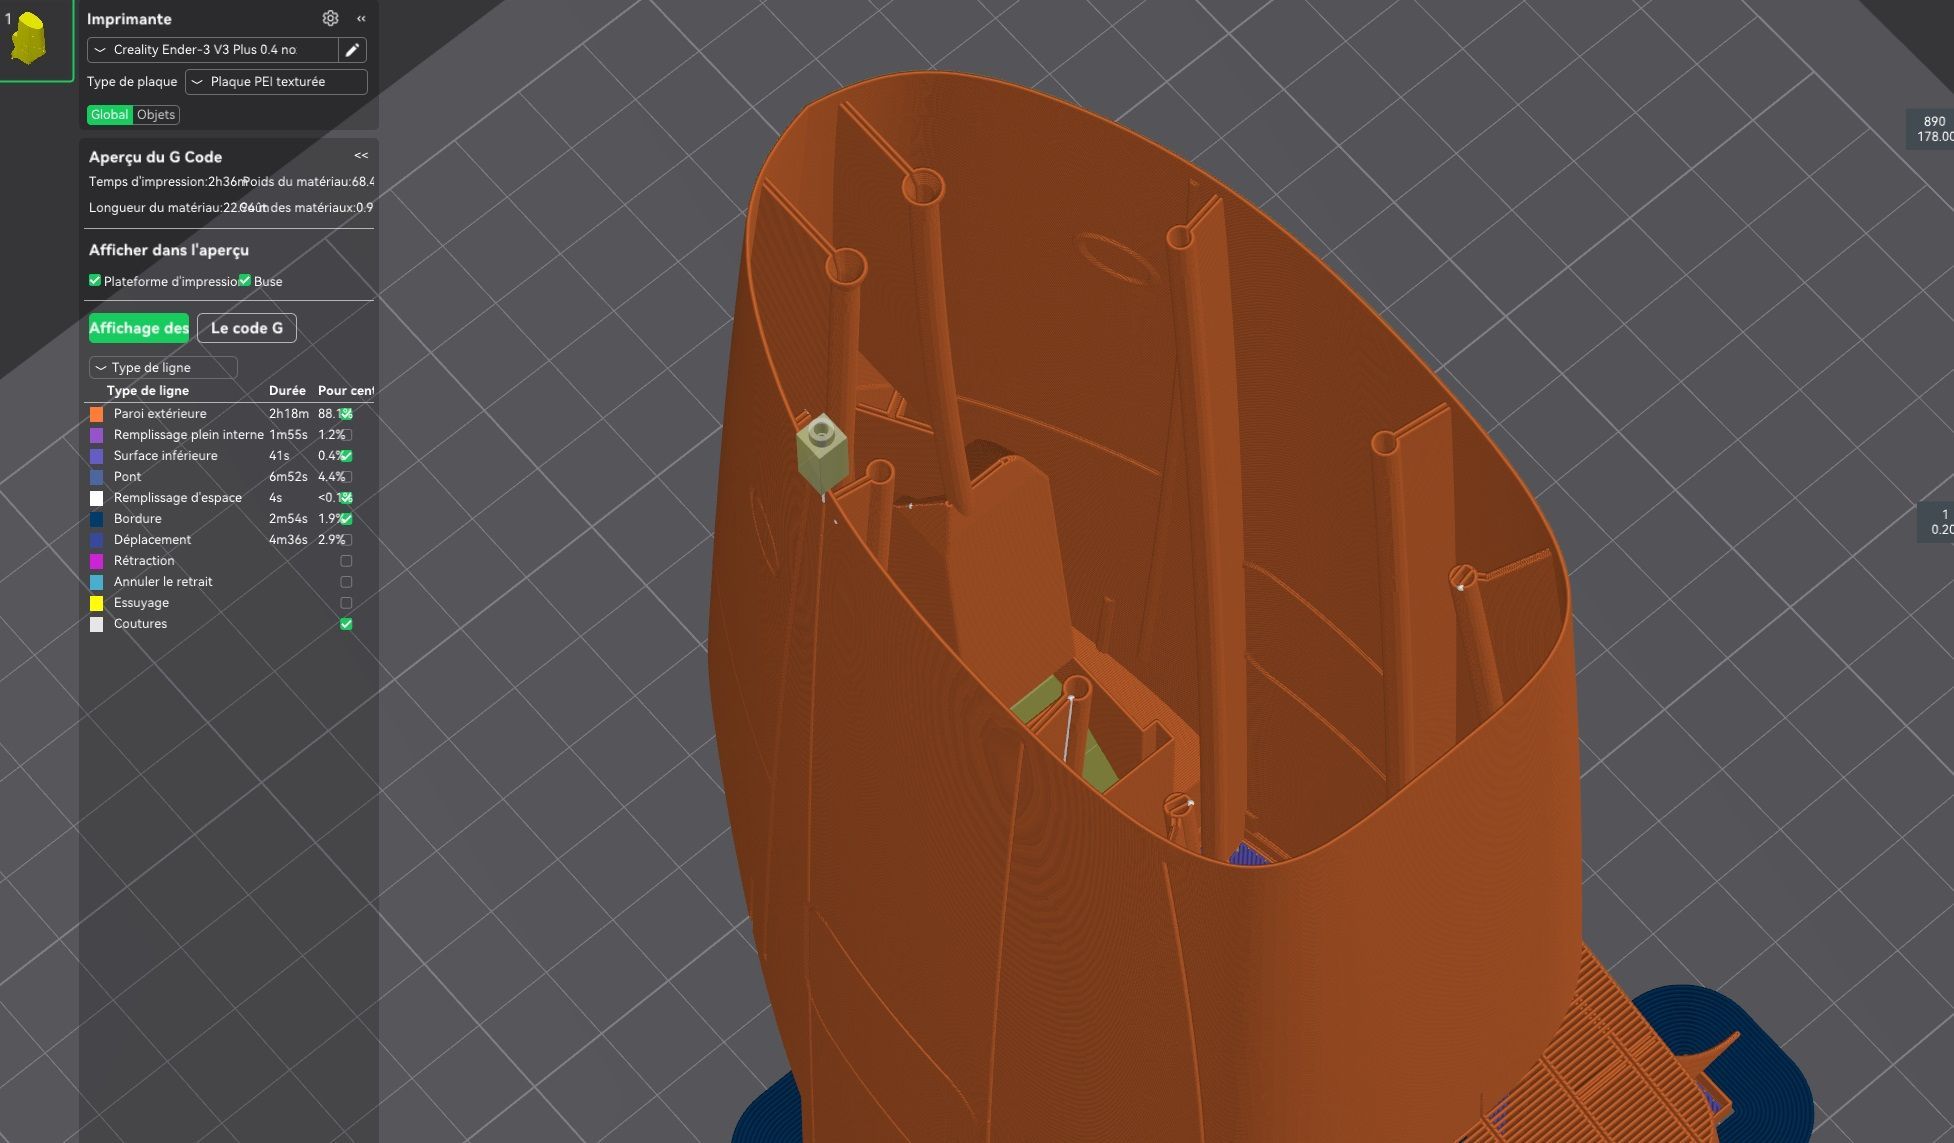Screen dimensions: 1954x1143
Task: Collapse the Aperçu du G Code panel
Action: 361,155
